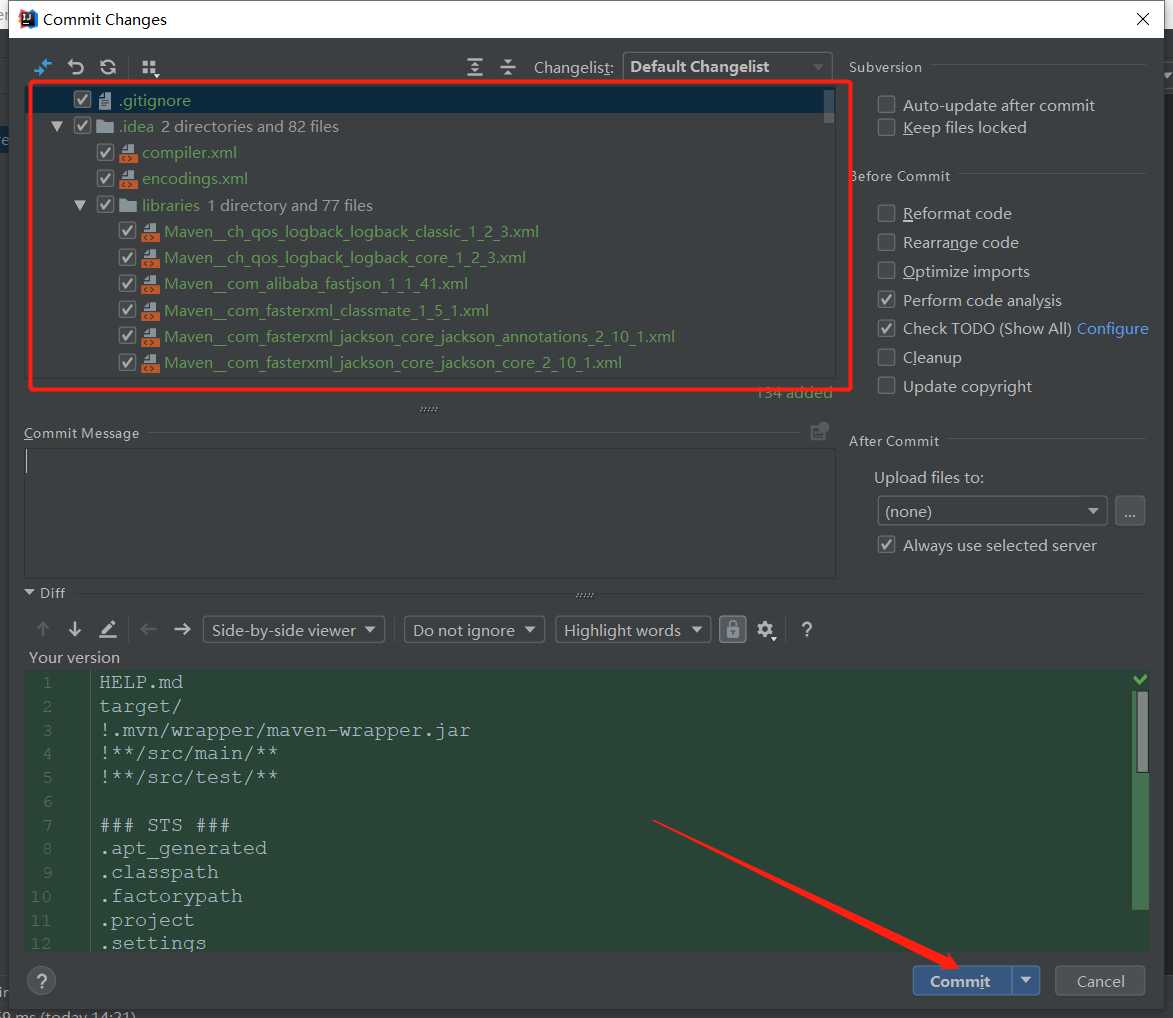Click the Refresh changes icon

coord(108,67)
